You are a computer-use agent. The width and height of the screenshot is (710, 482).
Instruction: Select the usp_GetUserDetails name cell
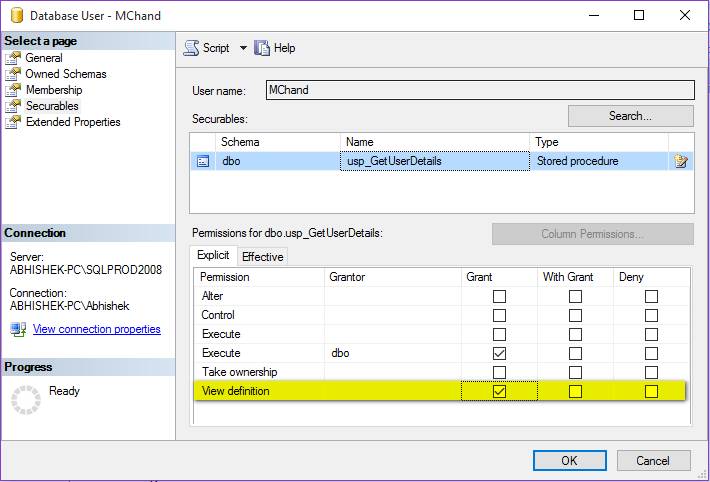[435, 161]
